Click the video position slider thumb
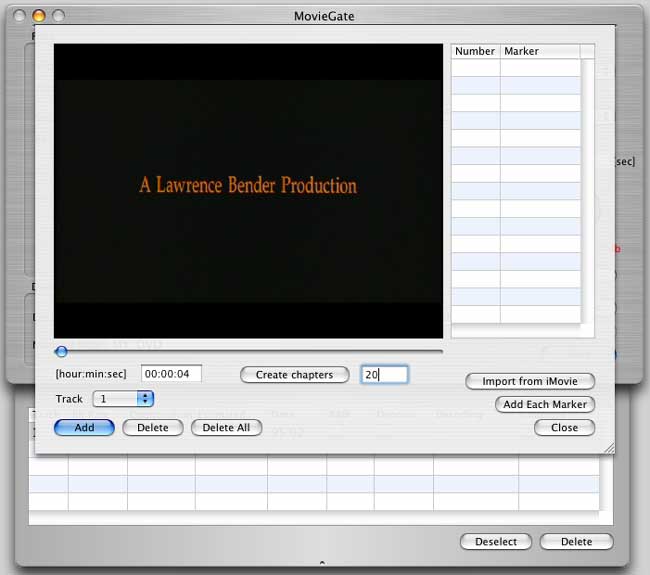650x575 pixels. click(62, 351)
